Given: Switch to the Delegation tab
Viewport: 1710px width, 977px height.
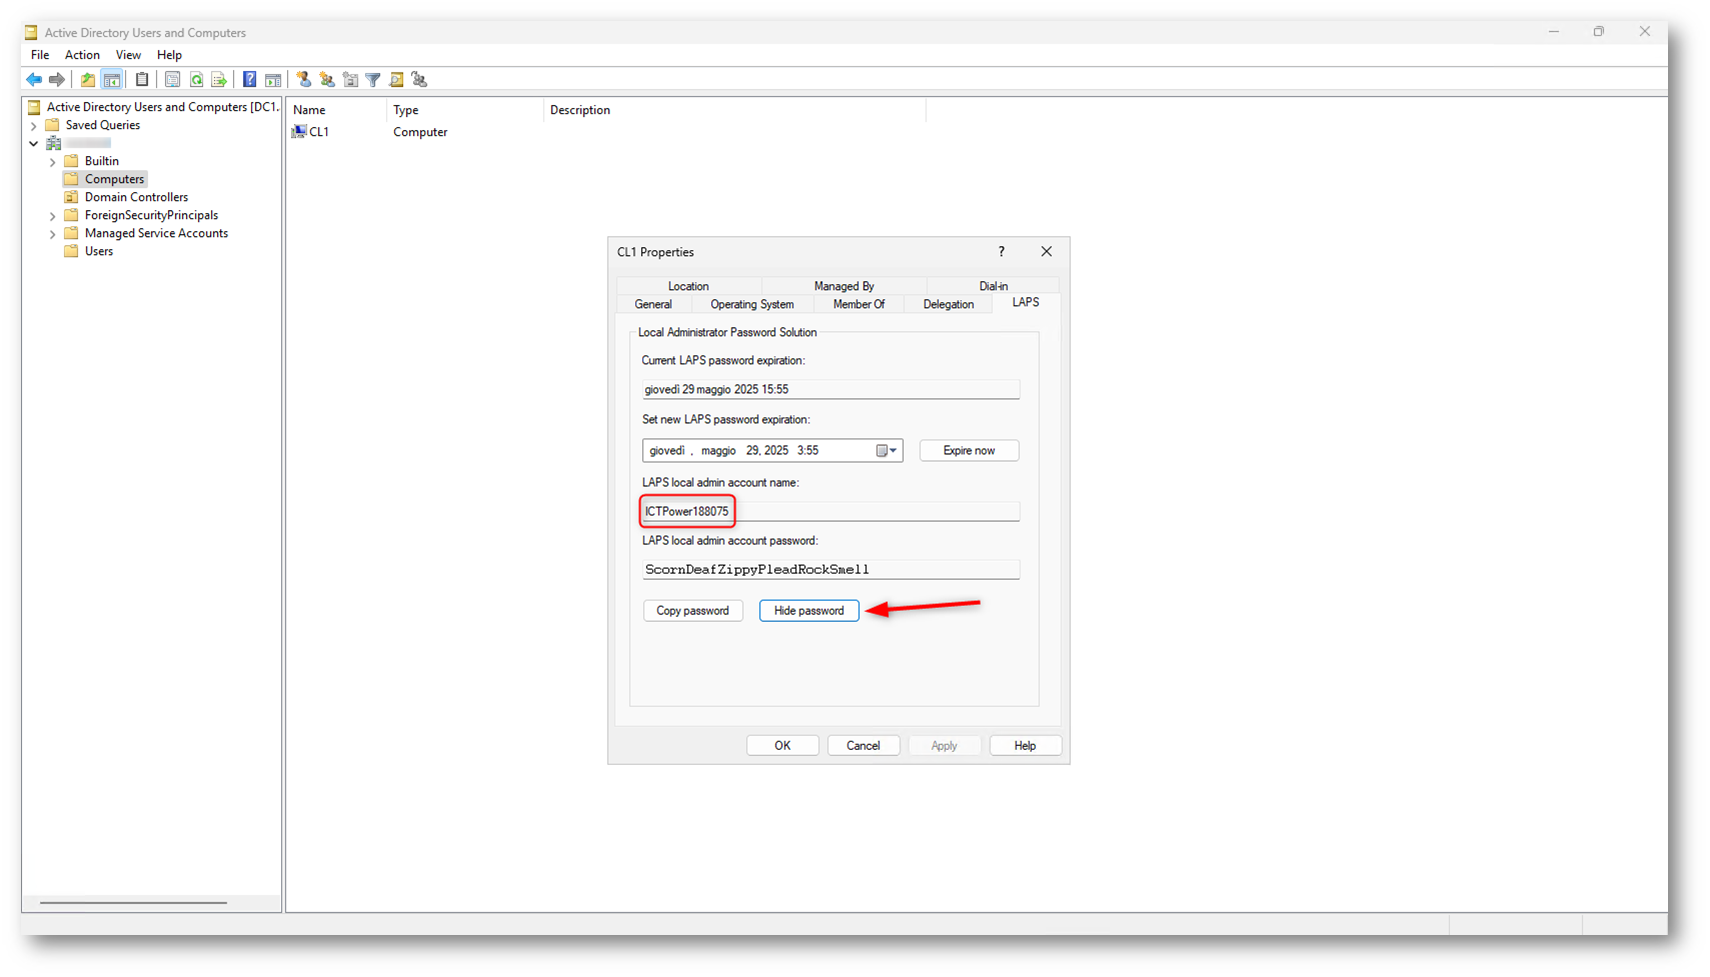Looking at the screenshot, I should [948, 304].
